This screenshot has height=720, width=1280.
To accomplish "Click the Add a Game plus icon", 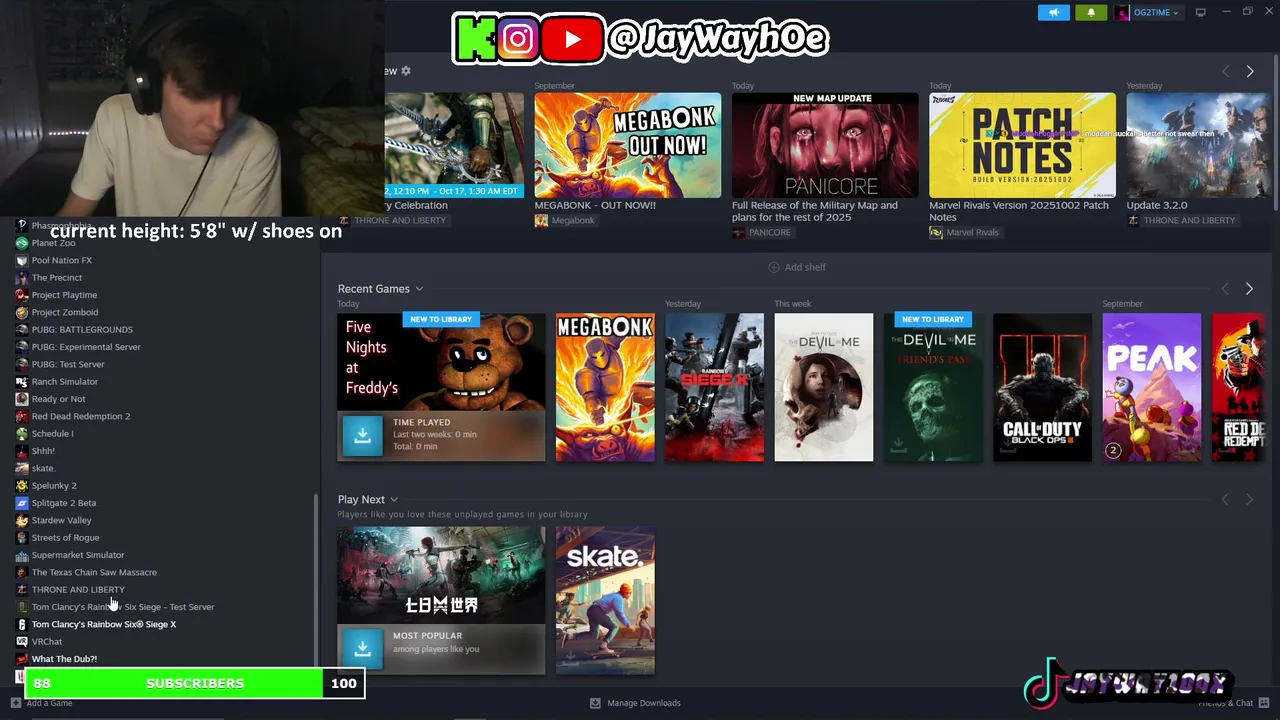I will pyautogui.click(x=18, y=703).
